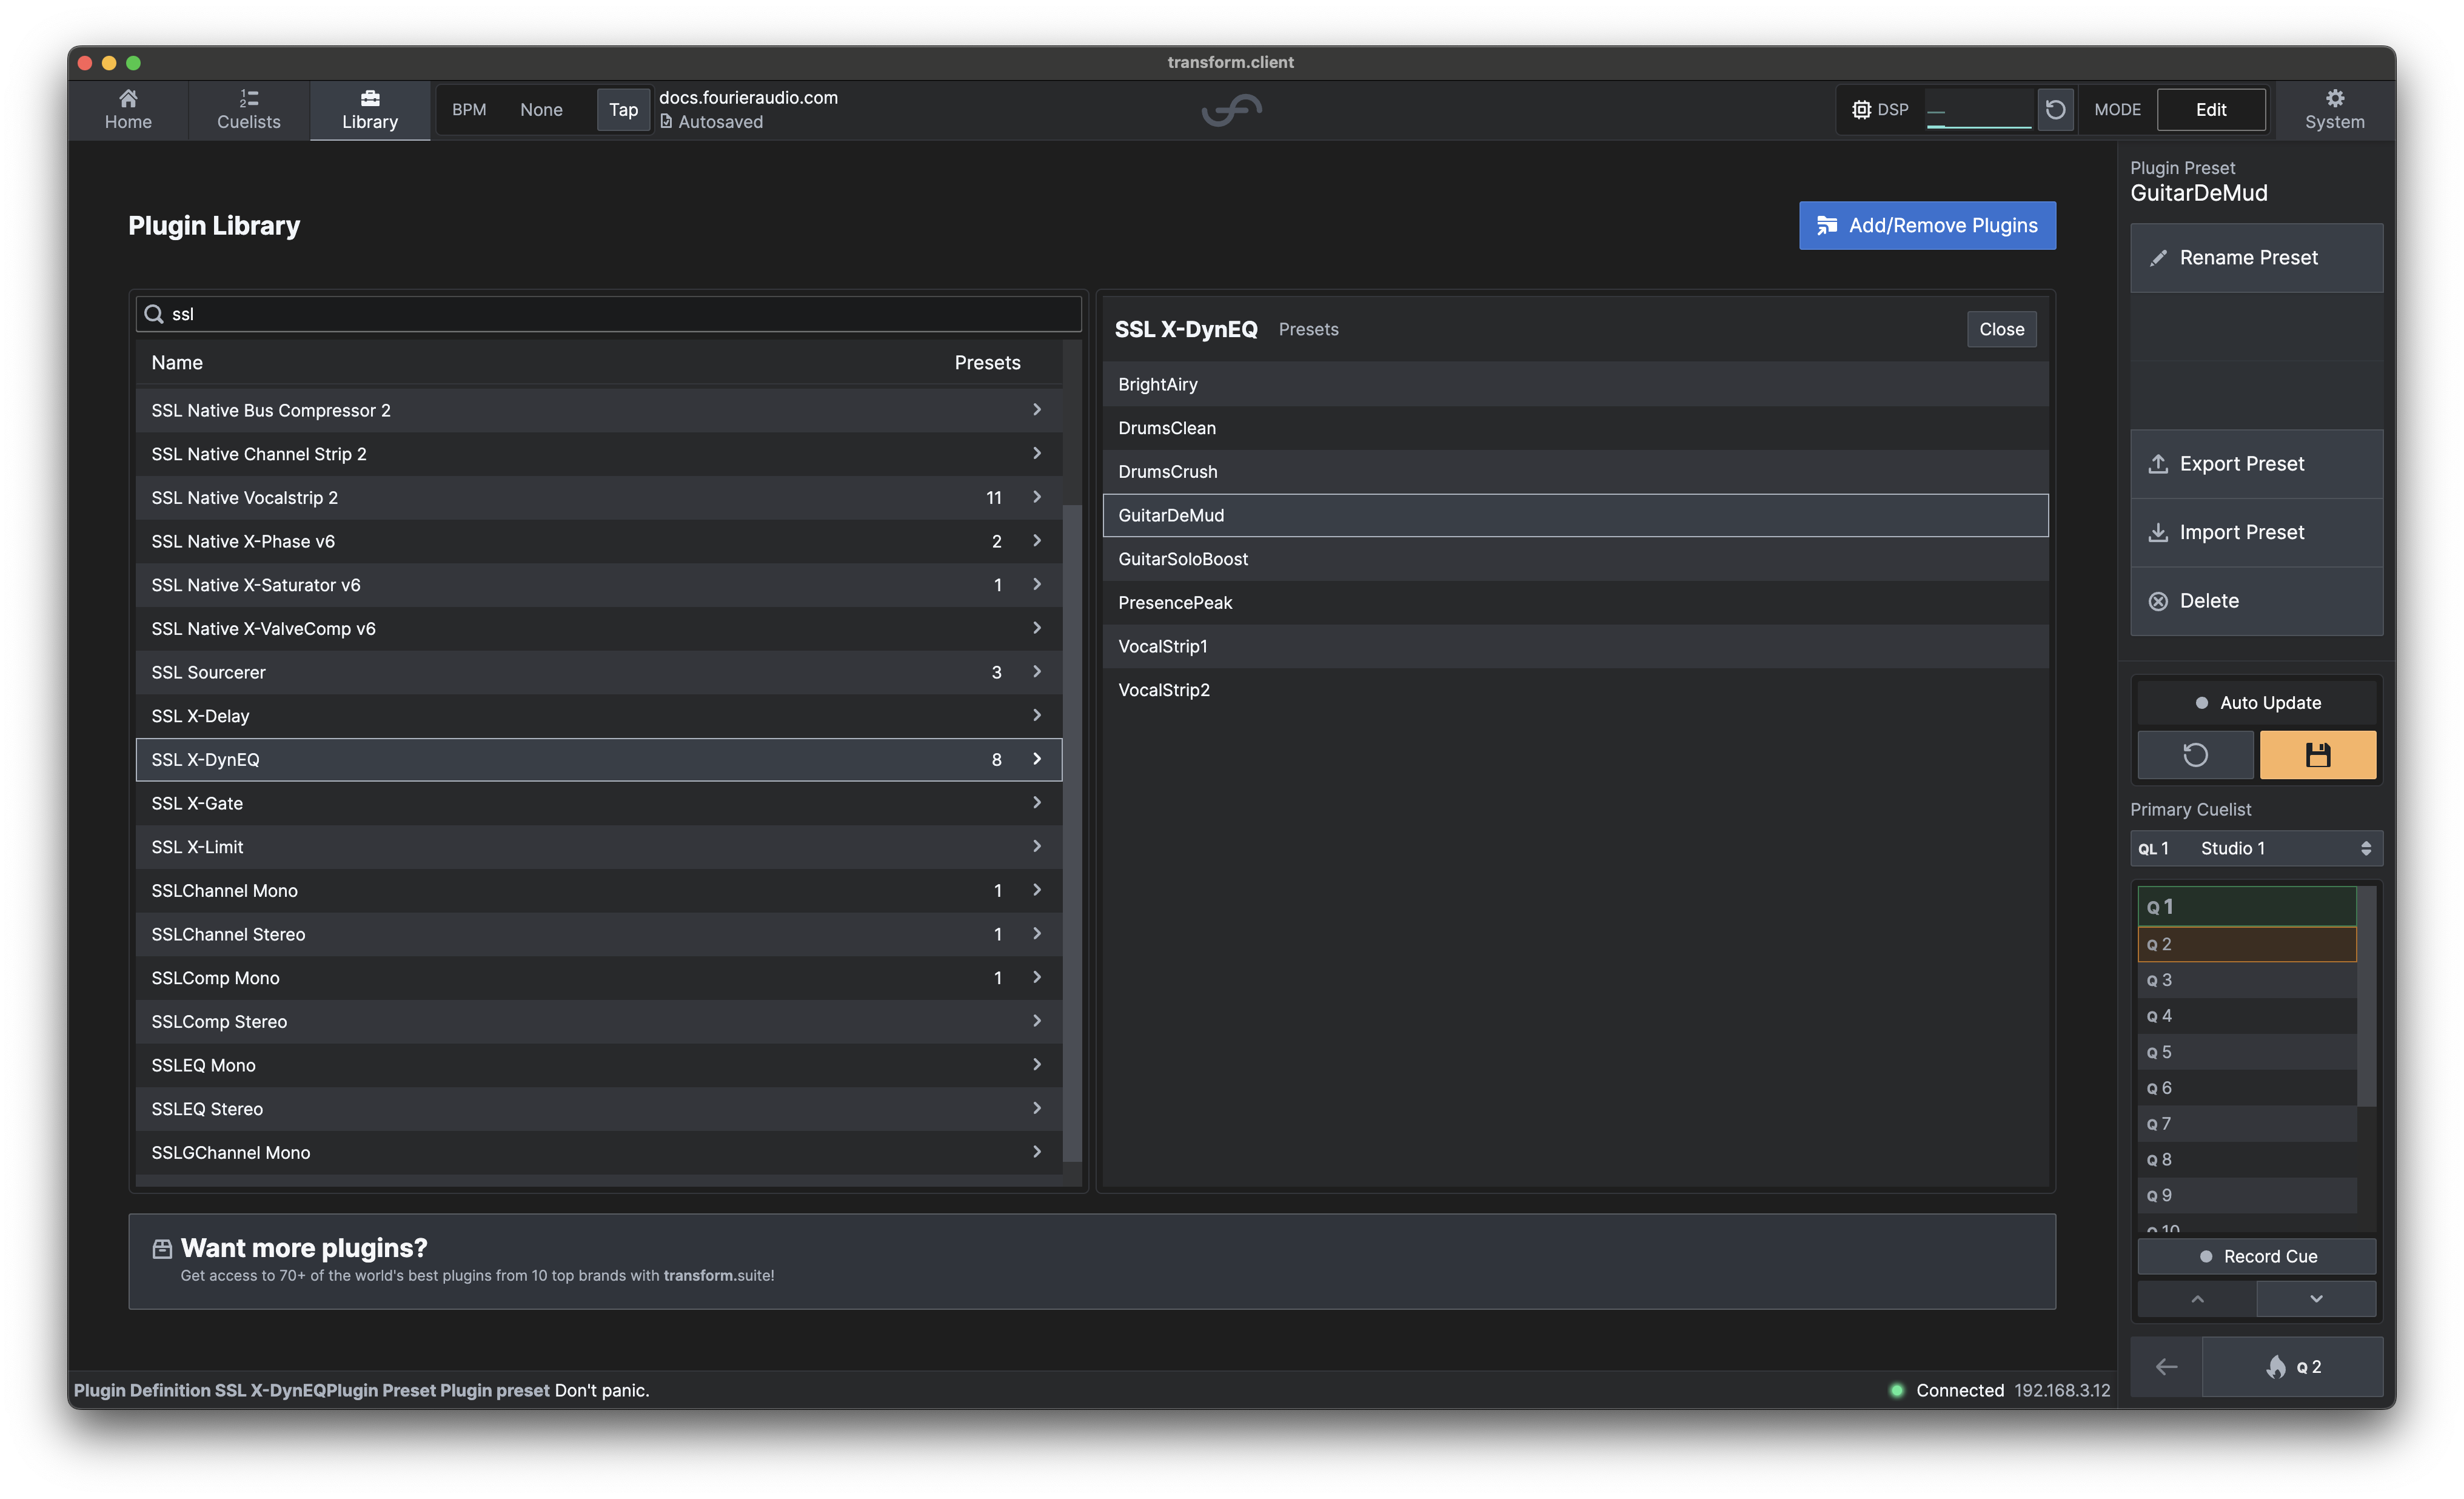Toggle the Edit mode button
This screenshot has height=1499, width=2464.
[2210, 110]
